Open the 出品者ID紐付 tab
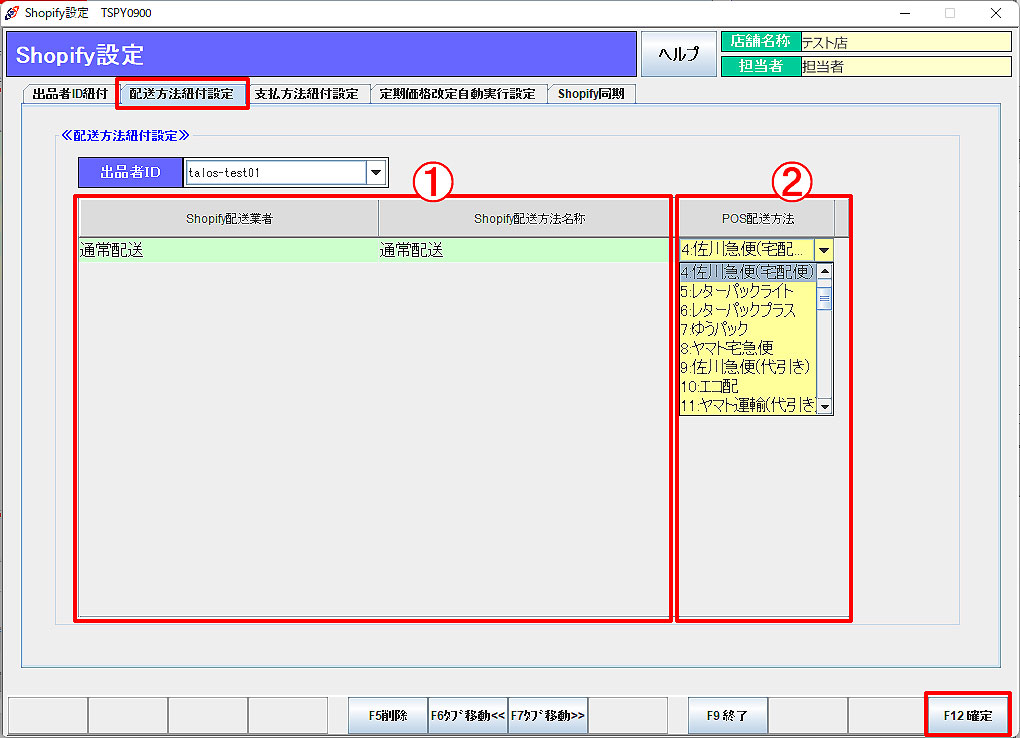 [x=70, y=94]
